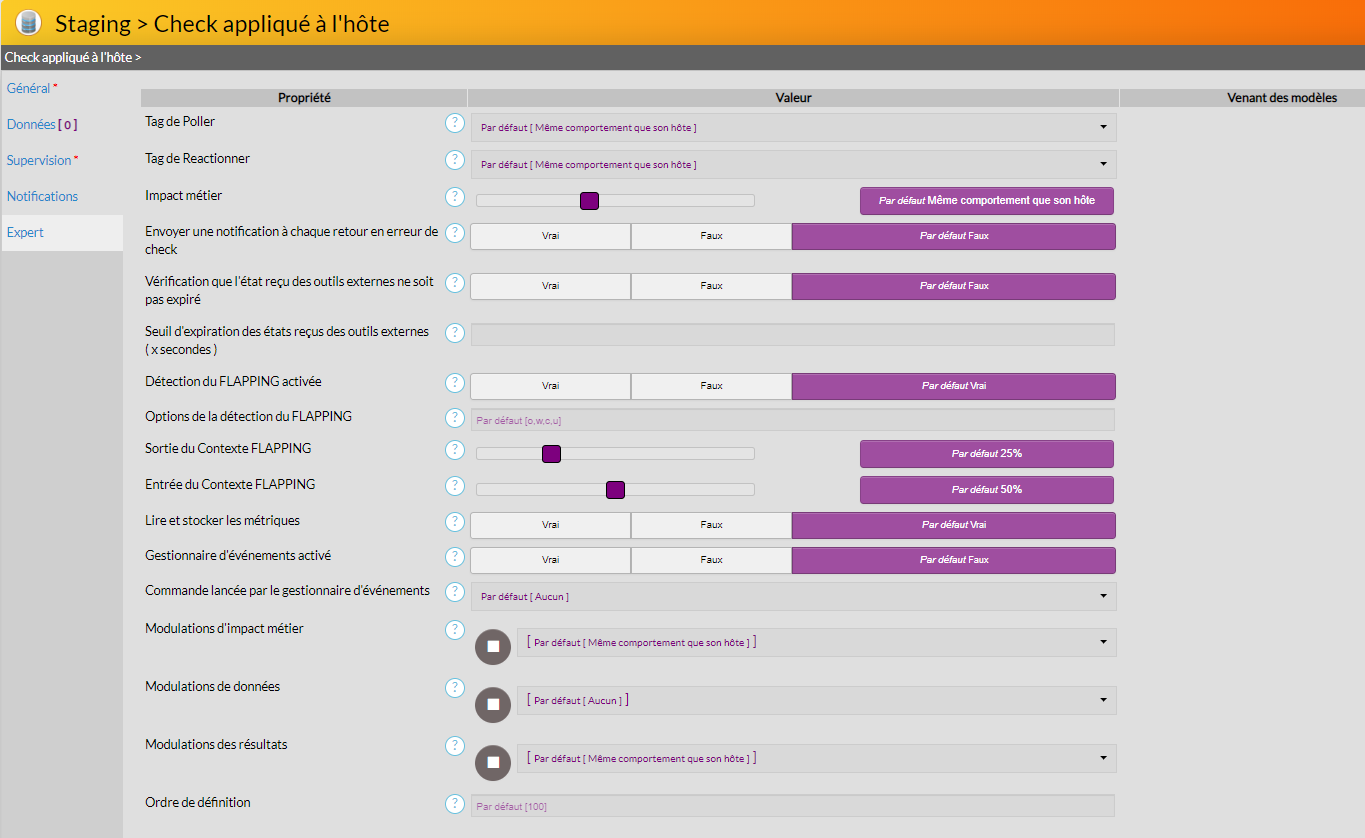
Task: Click help icon beside Impact métier
Action: tap(455, 197)
